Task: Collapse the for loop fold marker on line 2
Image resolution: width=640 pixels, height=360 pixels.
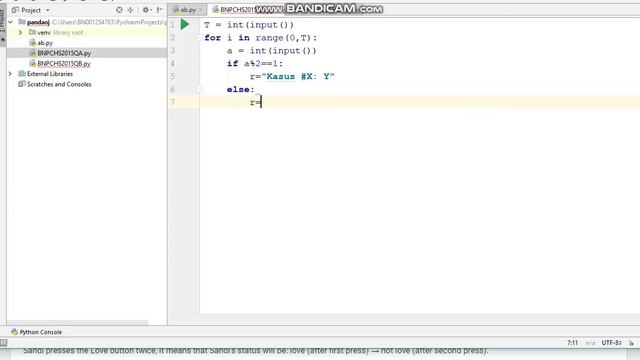Action: (200, 38)
